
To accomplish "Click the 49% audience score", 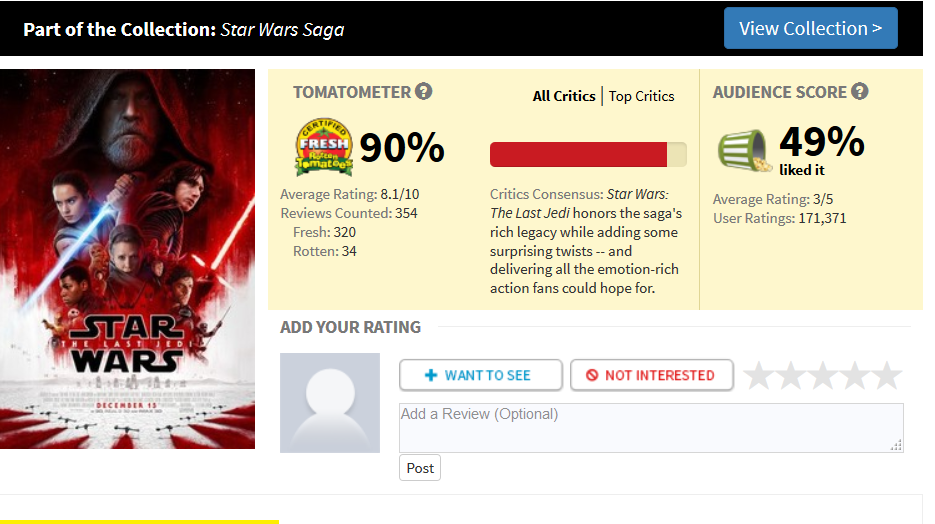I will coord(821,142).
